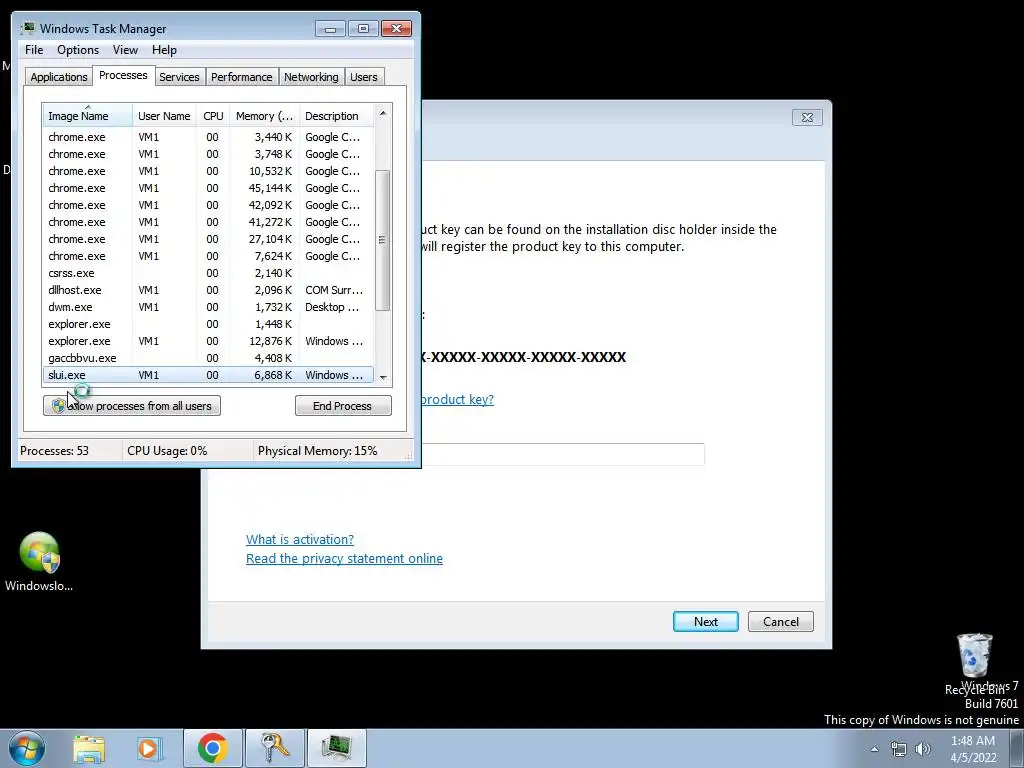Select the slui.exe process row
Image resolution: width=1024 pixels, height=768 pixels.
(x=208, y=375)
